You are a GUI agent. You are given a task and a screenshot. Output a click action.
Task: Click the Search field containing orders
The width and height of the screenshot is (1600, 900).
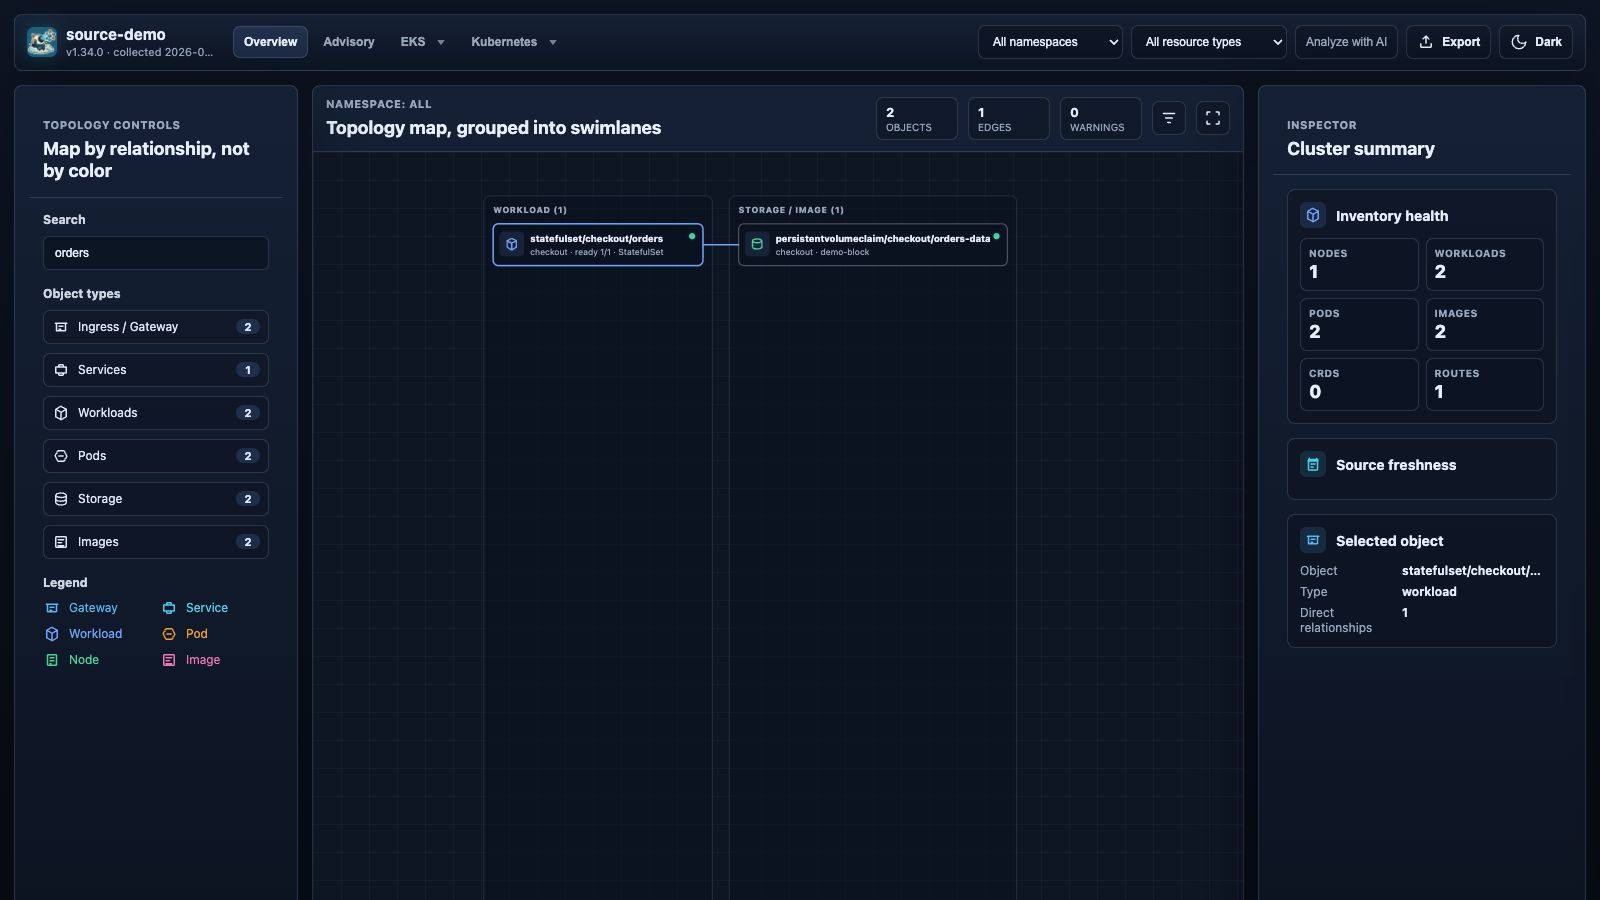pos(156,253)
